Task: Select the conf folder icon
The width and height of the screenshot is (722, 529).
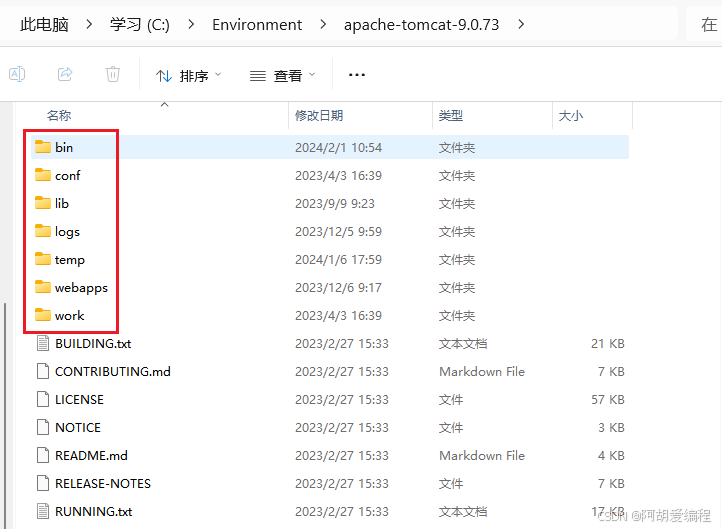Action: (x=43, y=175)
